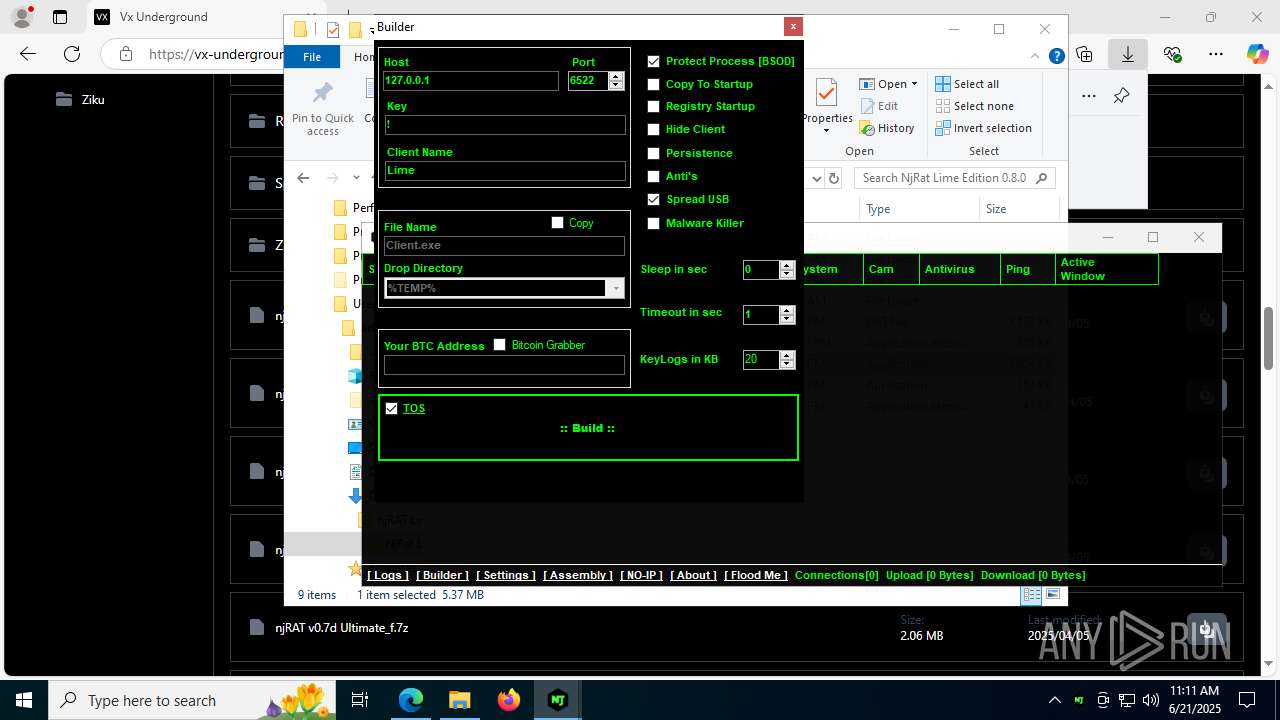Click the Host input field
The image size is (1280, 720).
pyautogui.click(x=471, y=81)
